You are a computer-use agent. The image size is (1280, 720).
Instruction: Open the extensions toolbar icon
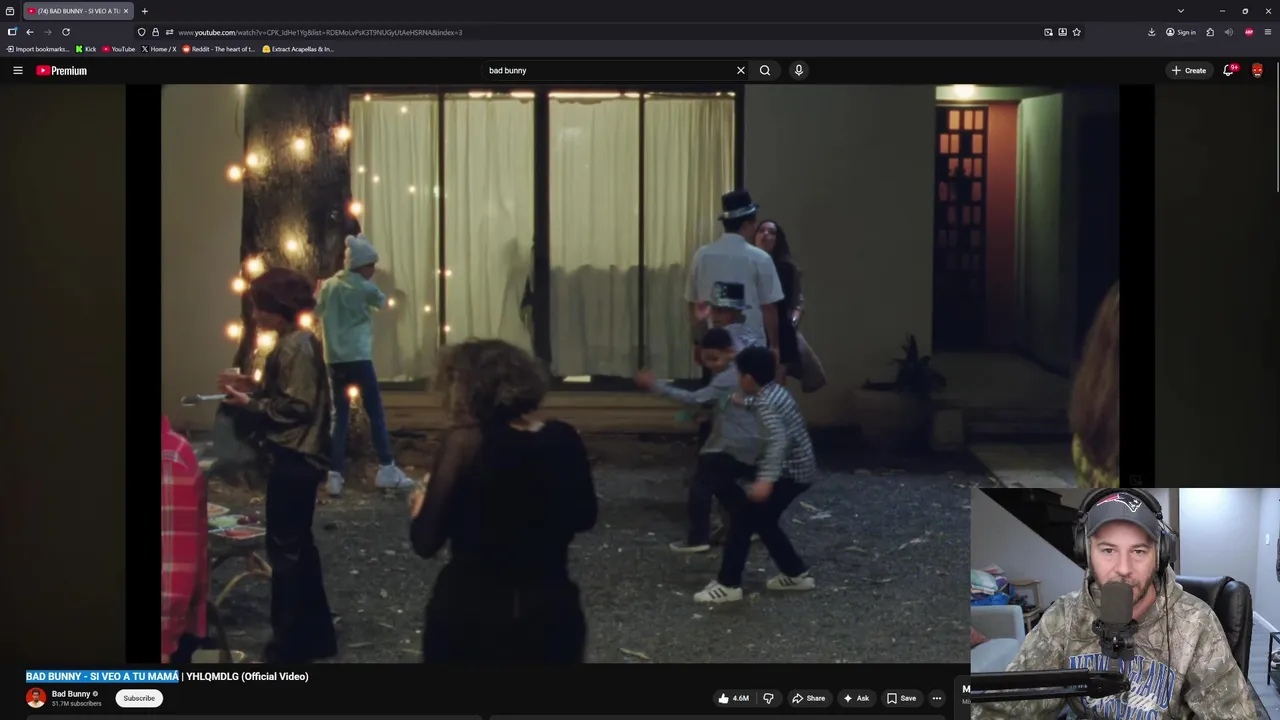[x=1210, y=32]
